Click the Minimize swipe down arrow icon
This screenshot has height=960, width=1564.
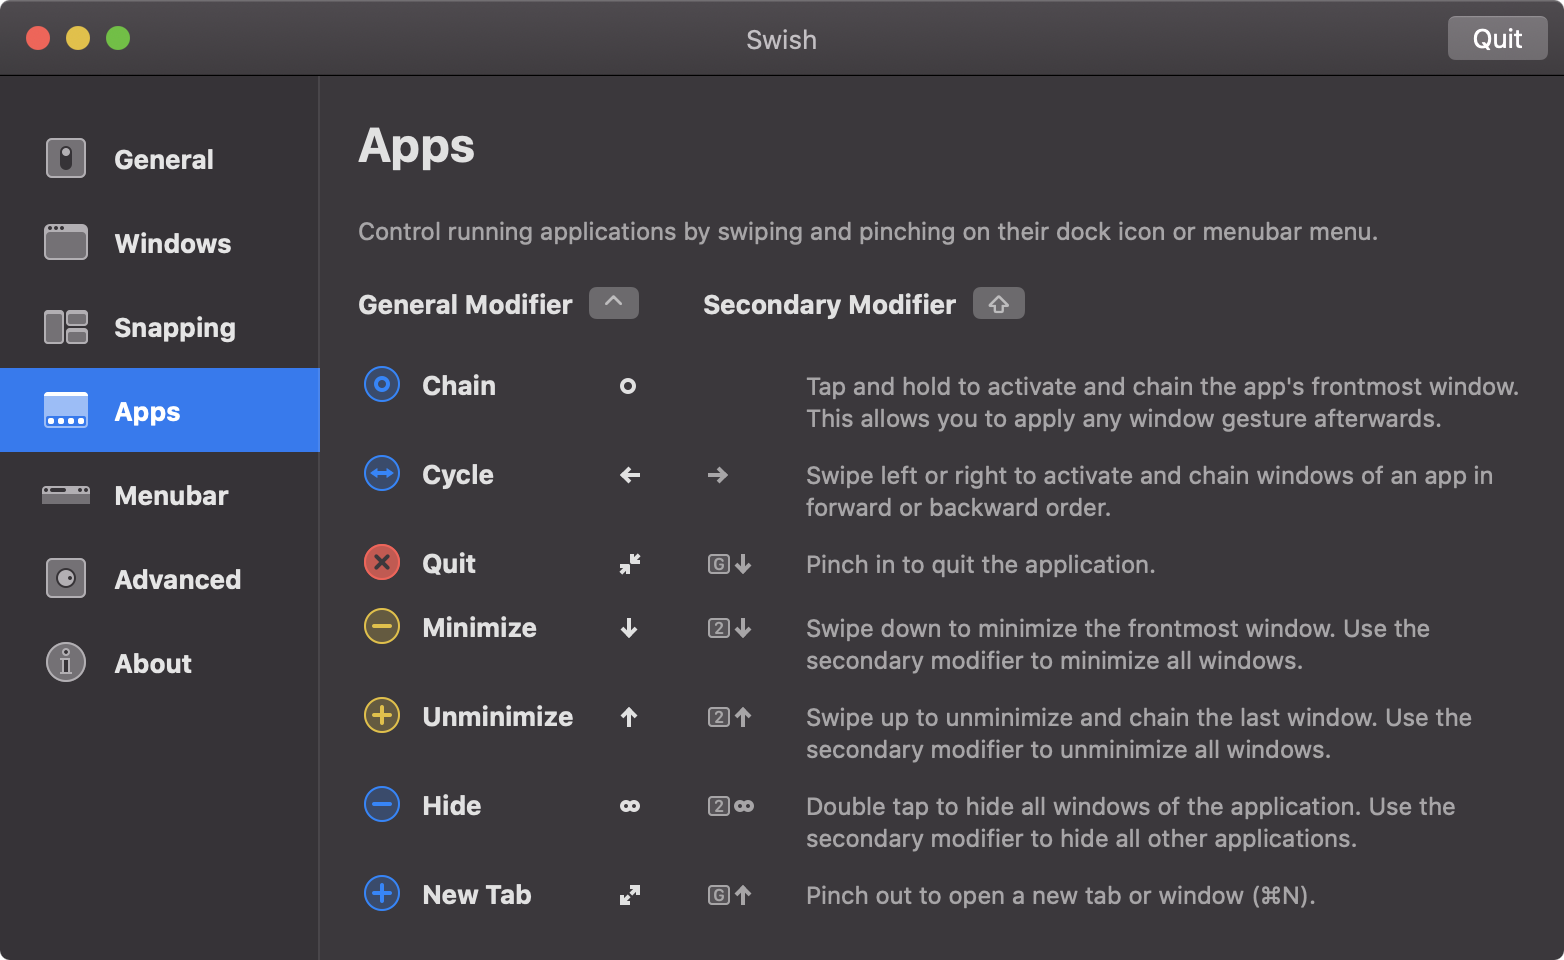pyautogui.click(x=629, y=628)
